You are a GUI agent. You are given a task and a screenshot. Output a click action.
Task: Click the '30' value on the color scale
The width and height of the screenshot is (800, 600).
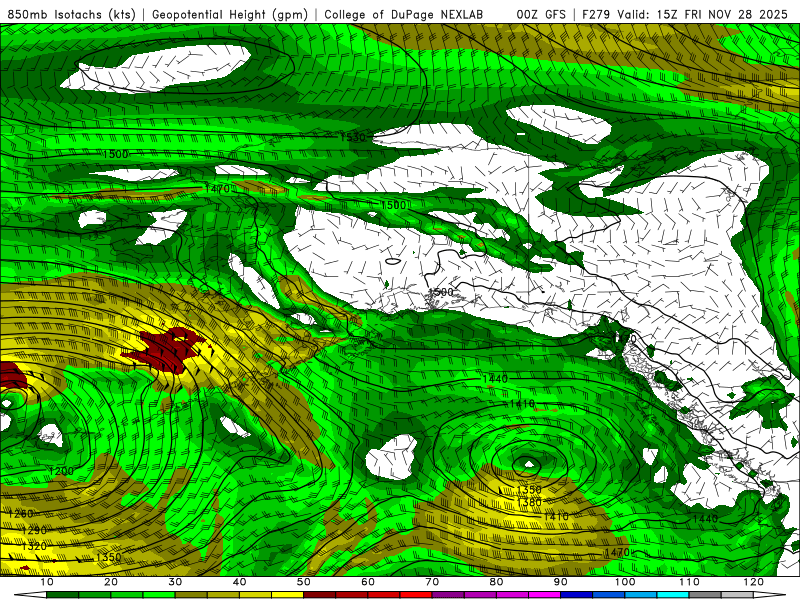tap(175, 582)
